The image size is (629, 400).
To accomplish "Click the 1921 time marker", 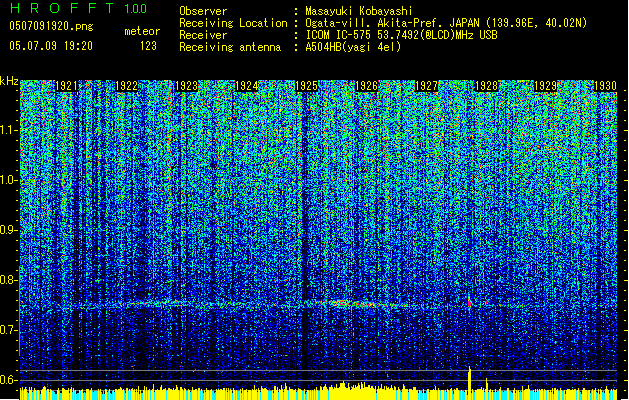I will click(x=66, y=86).
